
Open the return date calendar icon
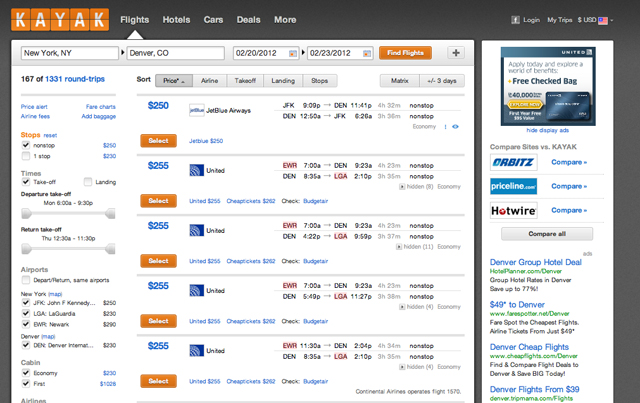click(x=367, y=53)
